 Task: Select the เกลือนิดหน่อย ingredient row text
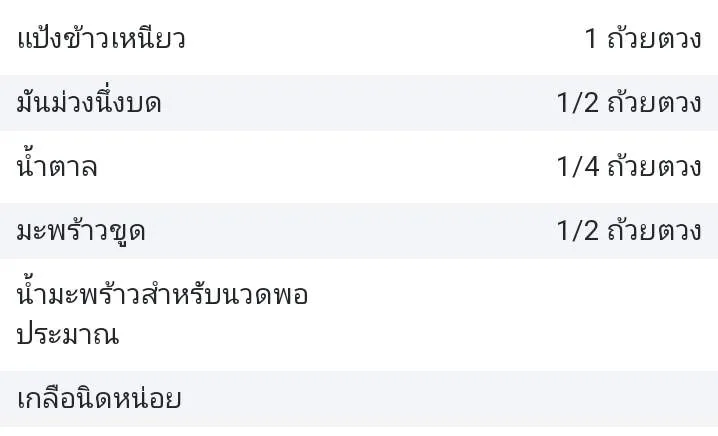point(99,398)
